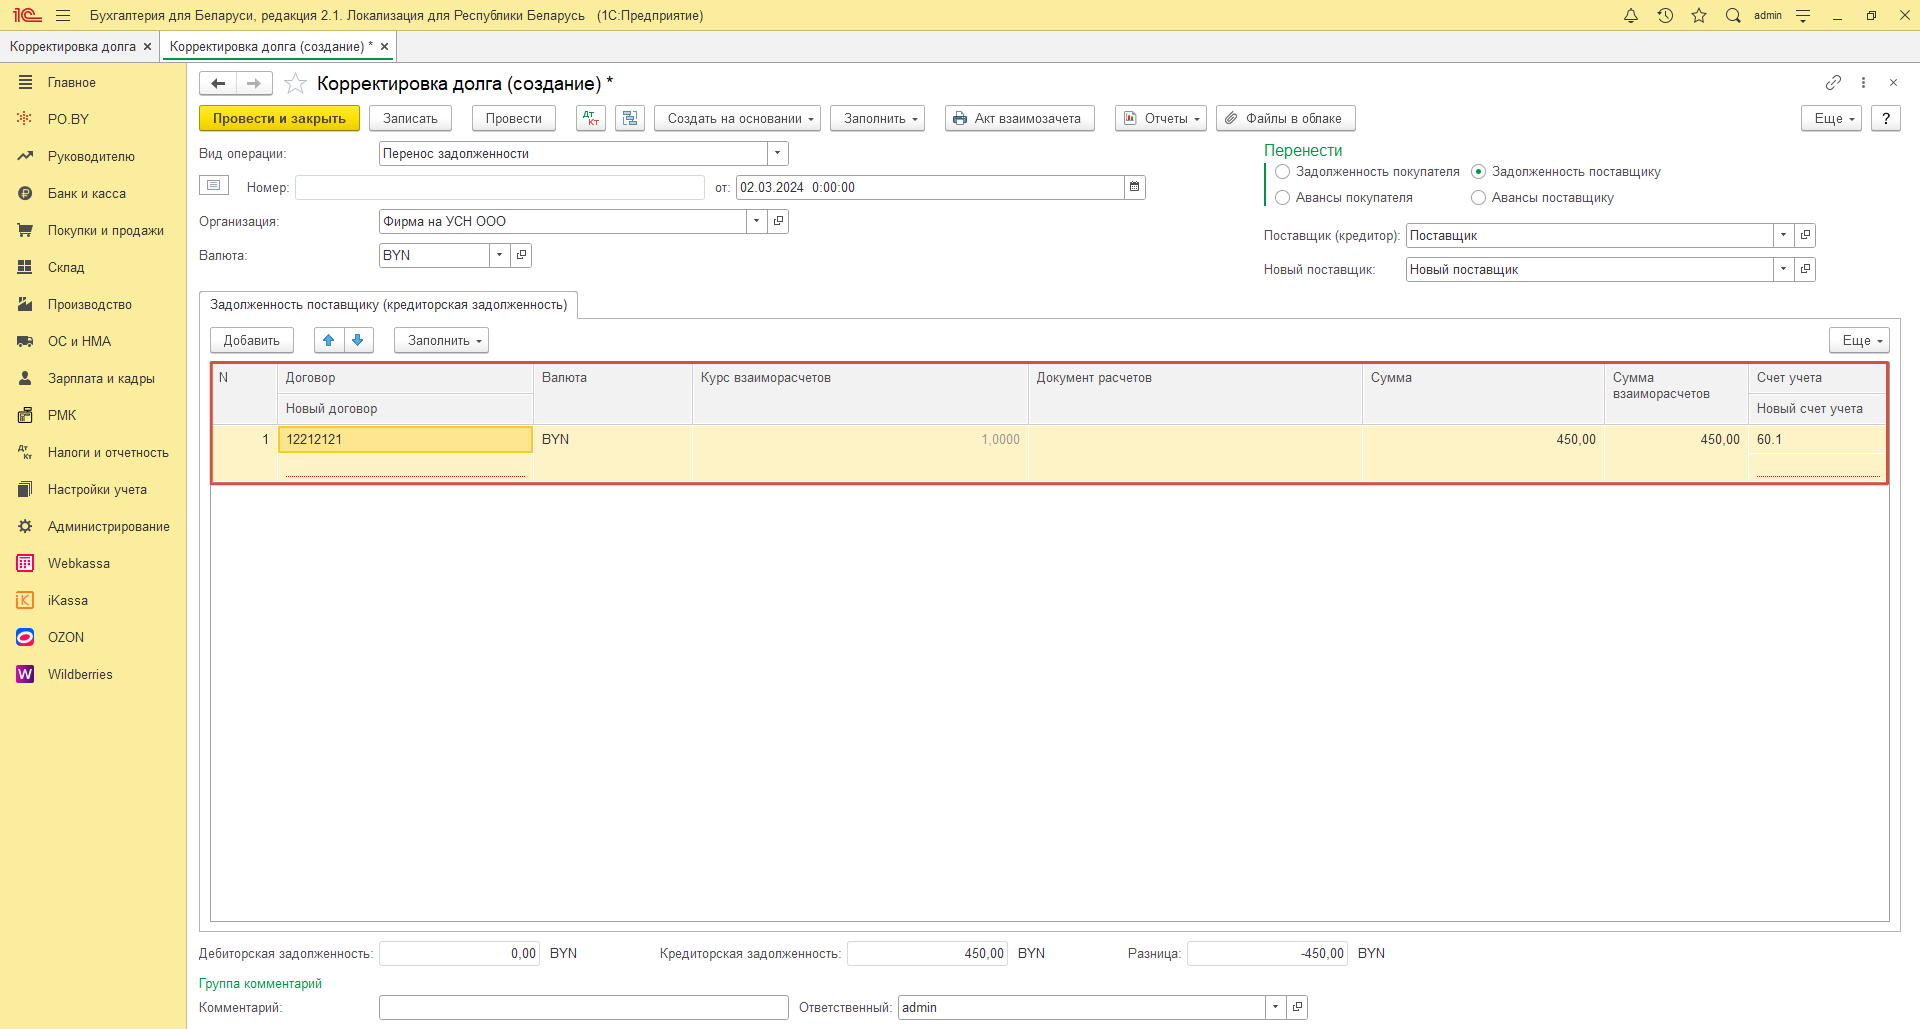Open table Заполнить dropdown
The image size is (1920, 1029).
click(x=441, y=340)
